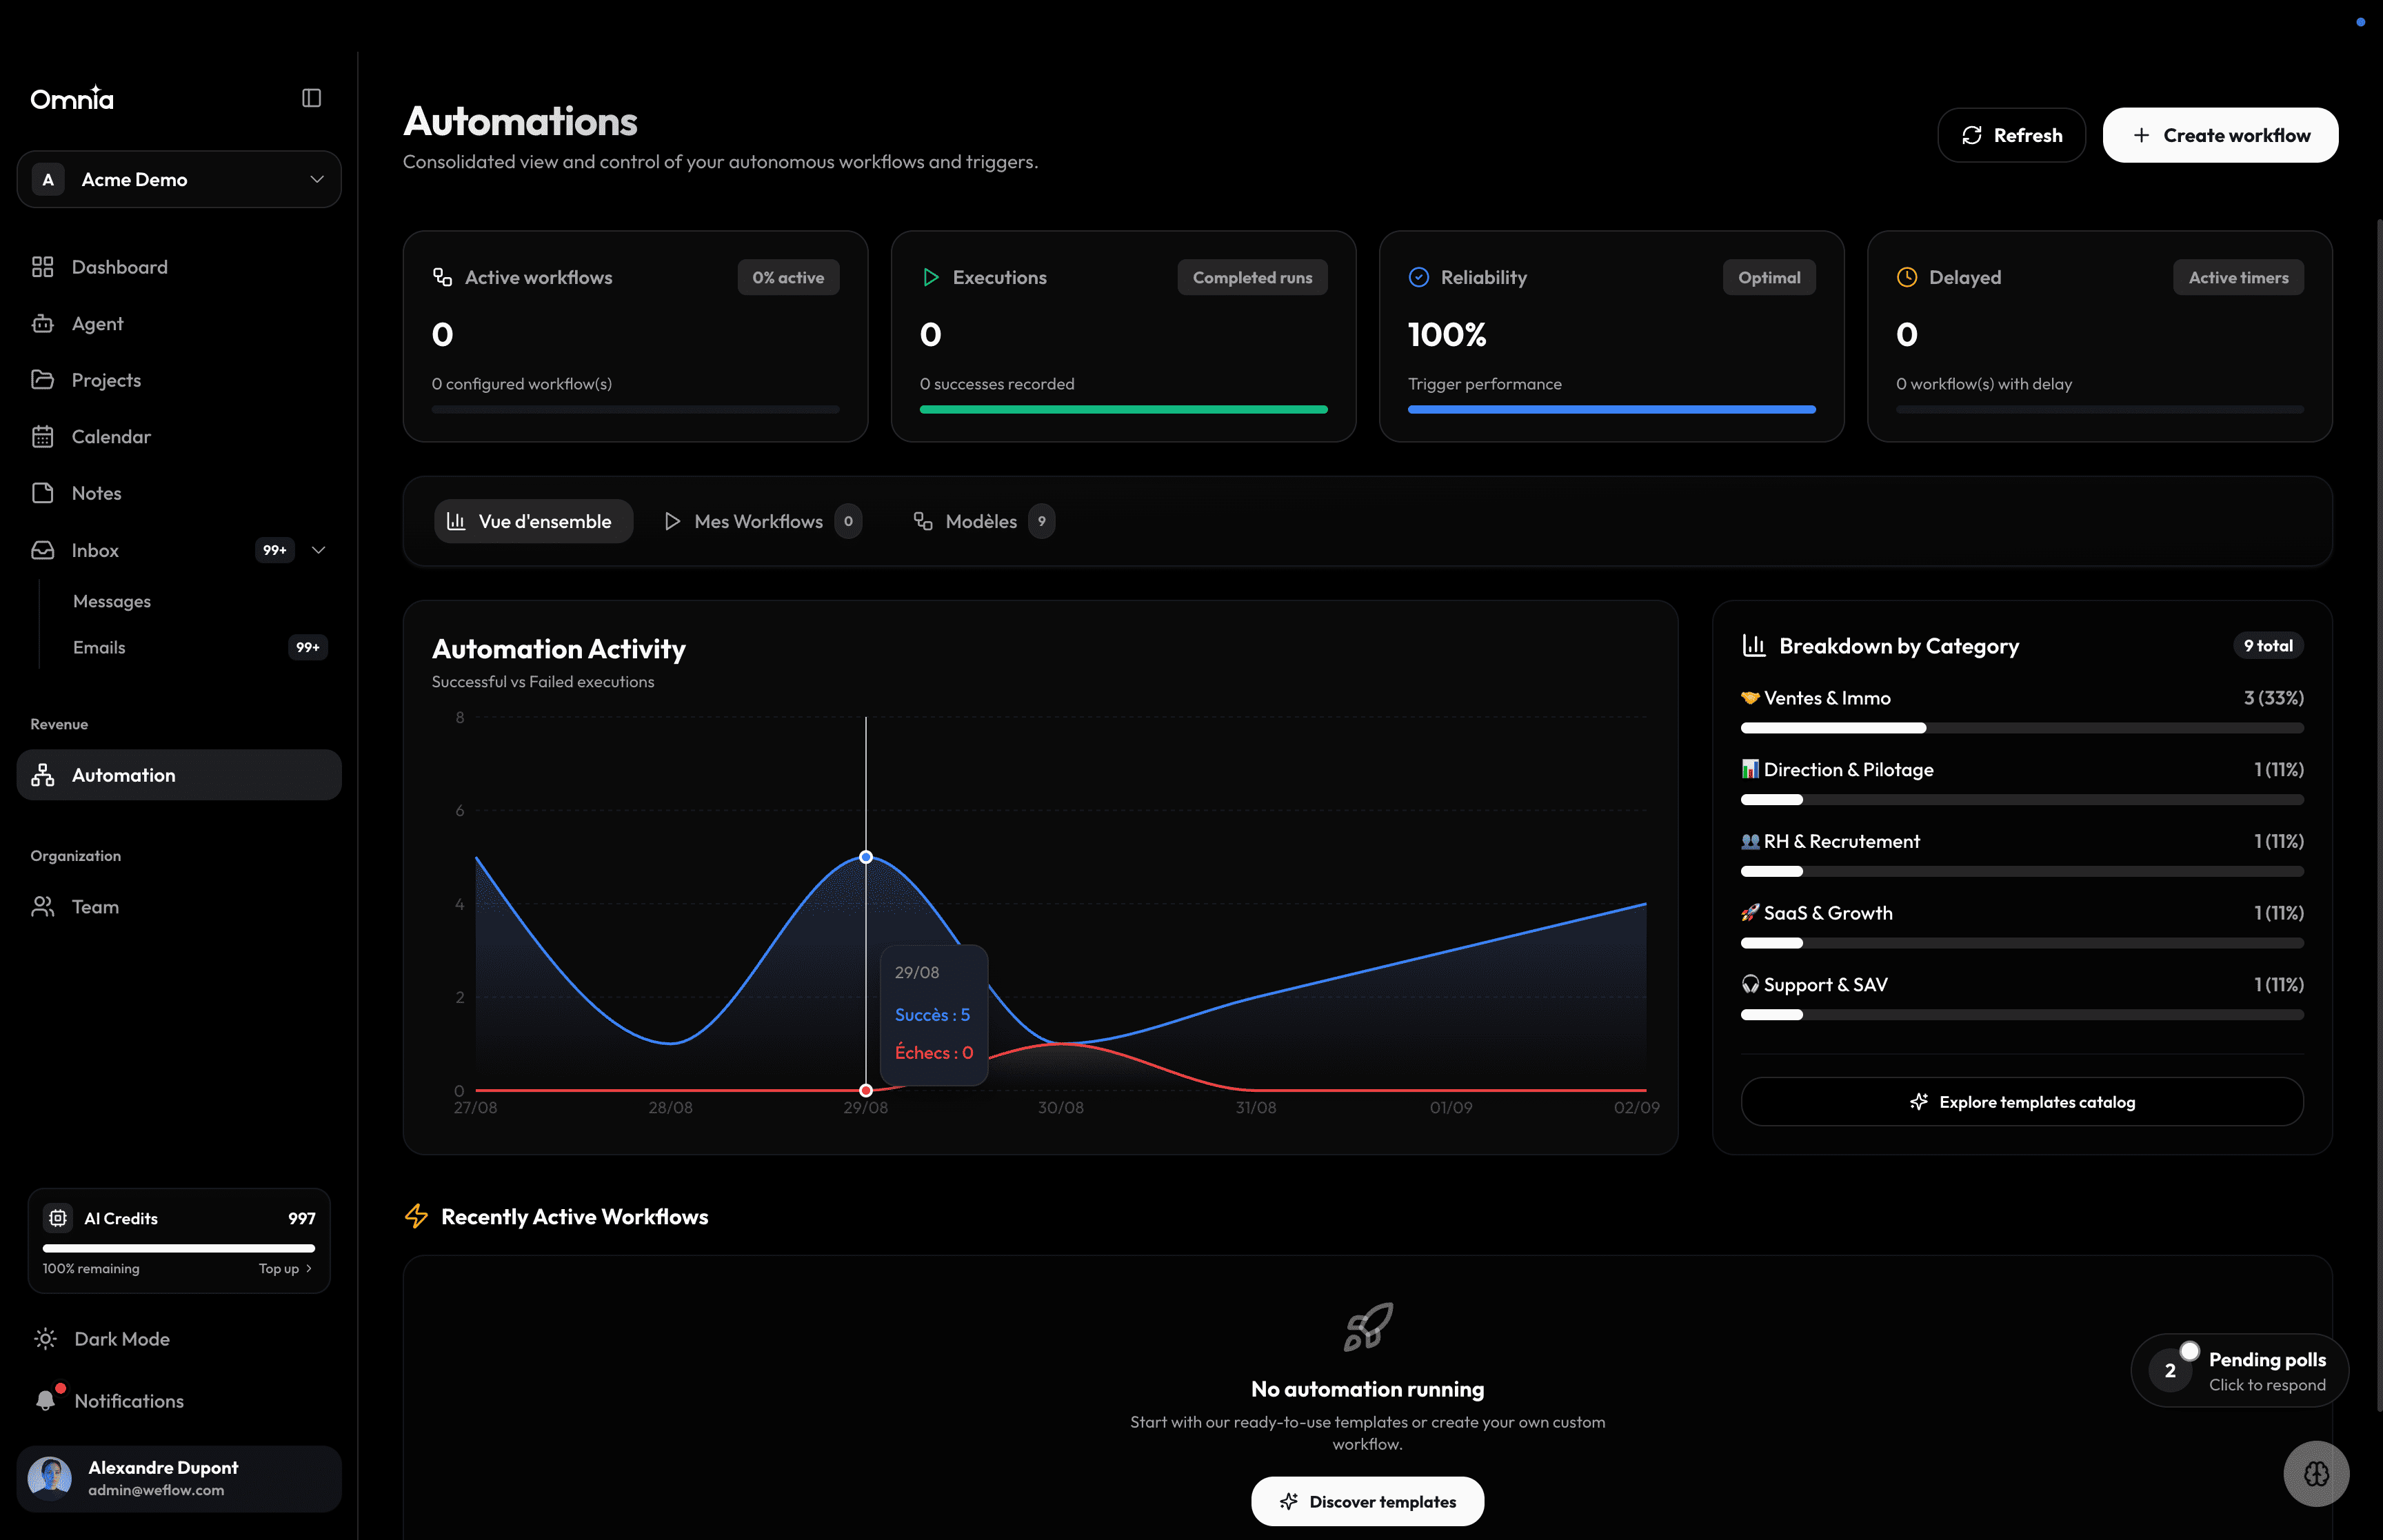Click the Reliability checkmark icon
Image resolution: width=2383 pixels, height=1540 pixels.
click(1418, 277)
